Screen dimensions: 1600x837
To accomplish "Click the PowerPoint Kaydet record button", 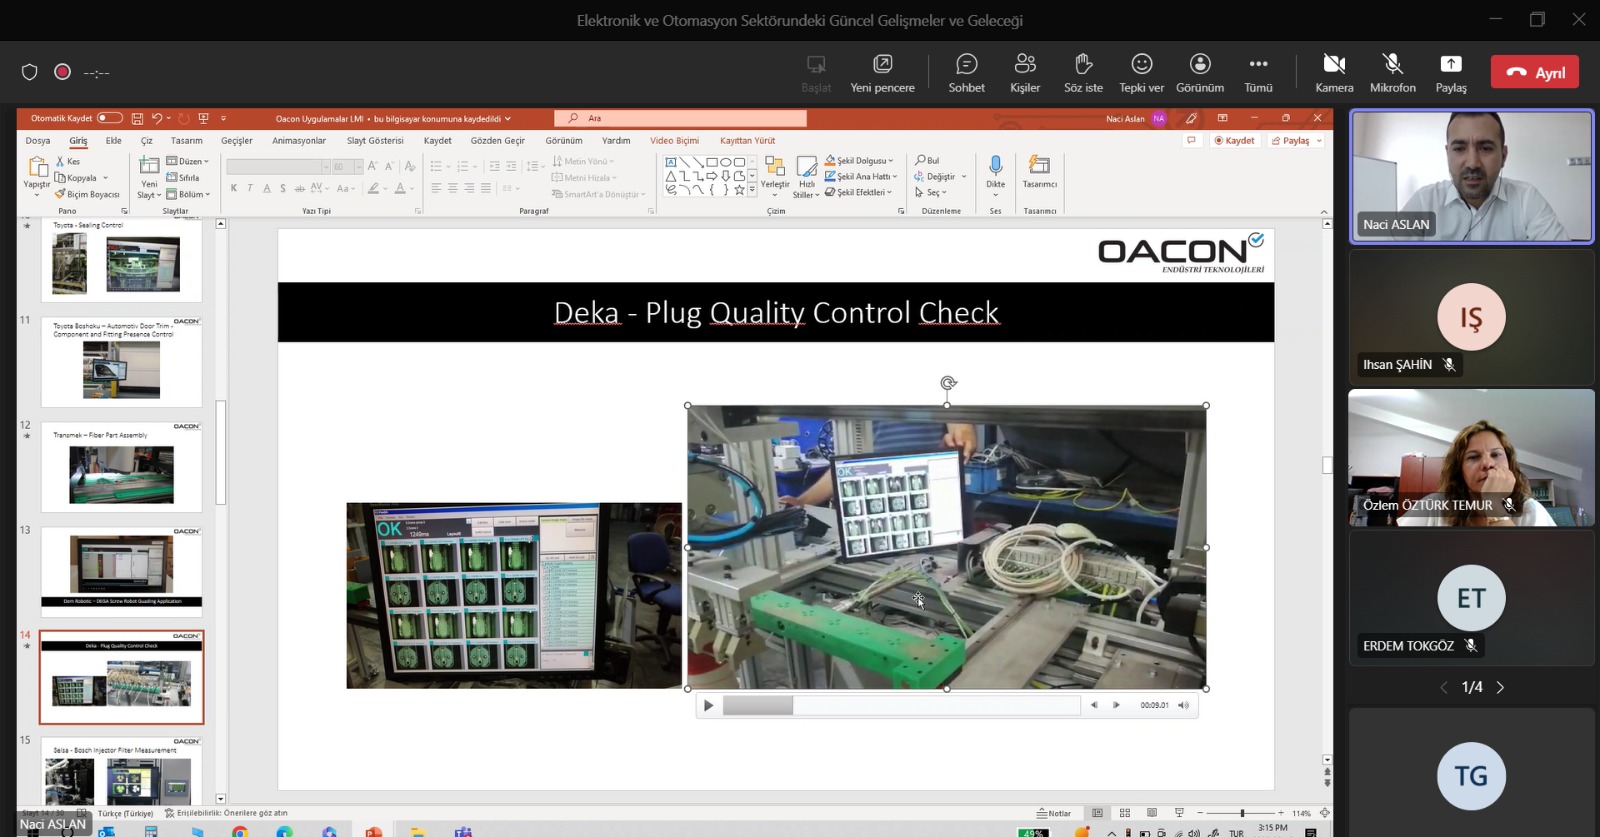I will (x=1234, y=141).
